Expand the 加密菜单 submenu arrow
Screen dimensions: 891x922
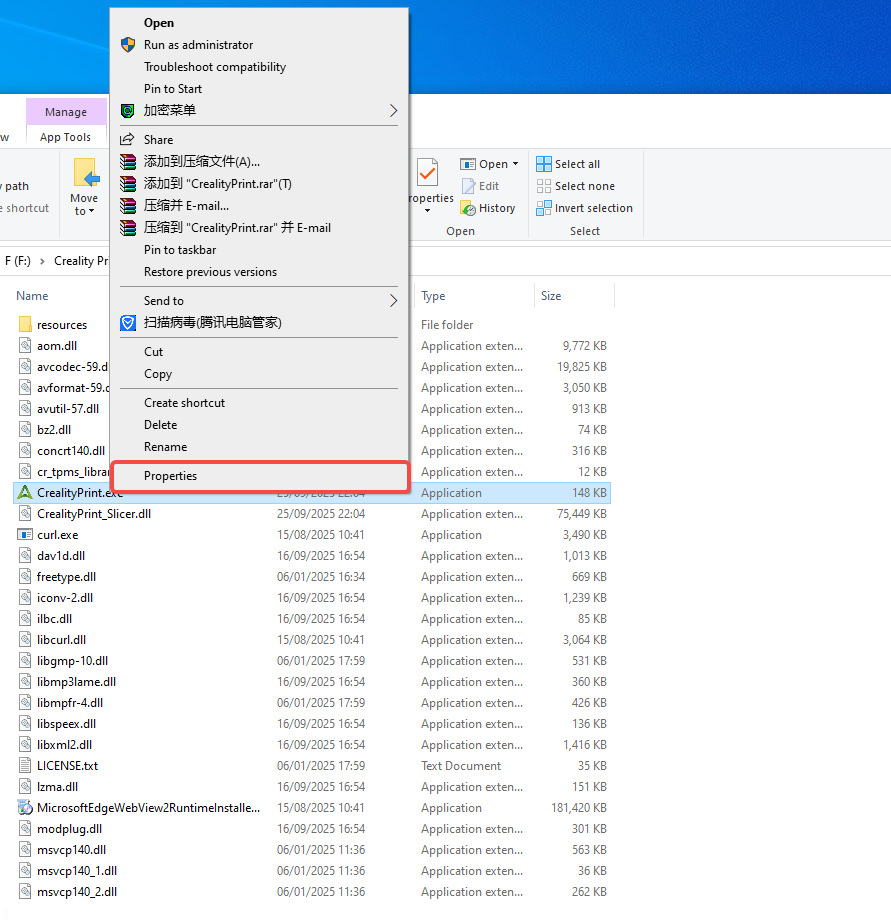[x=393, y=111]
